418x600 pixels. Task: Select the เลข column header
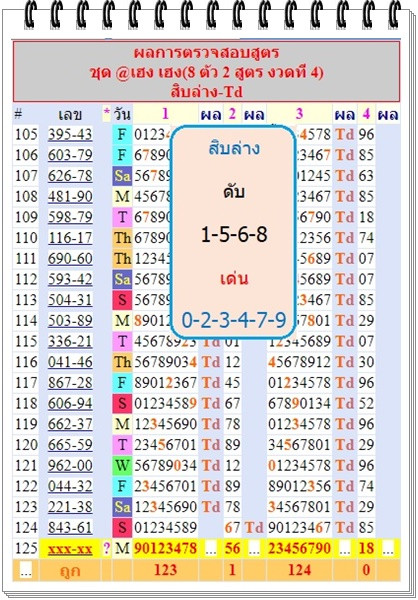(x=70, y=114)
